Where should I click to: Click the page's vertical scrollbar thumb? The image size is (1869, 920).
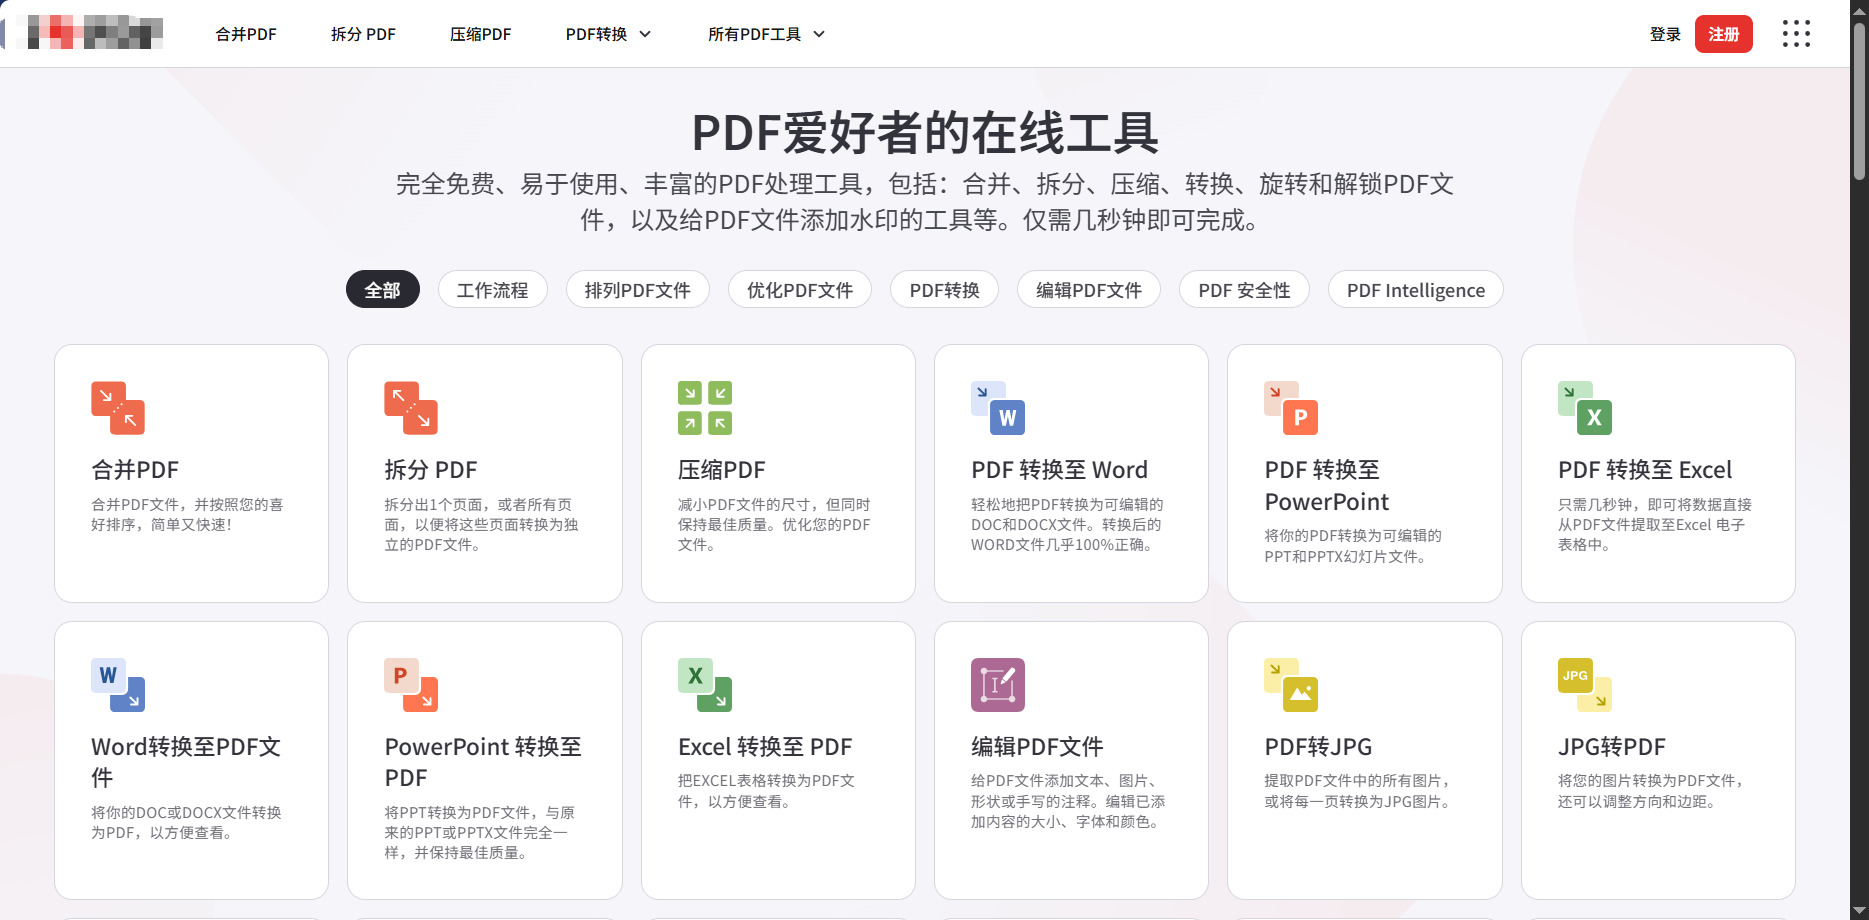tap(1859, 100)
